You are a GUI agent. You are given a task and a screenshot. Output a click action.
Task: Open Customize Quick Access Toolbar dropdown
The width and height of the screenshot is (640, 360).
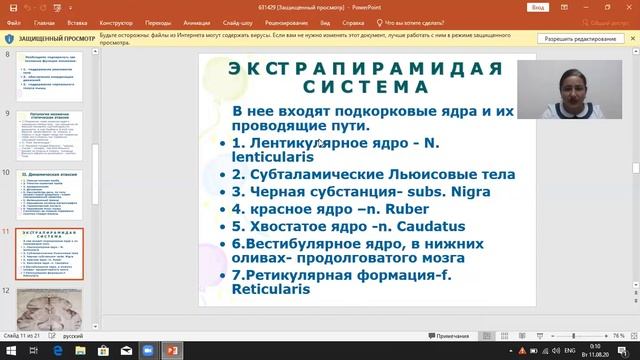coord(70,8)
